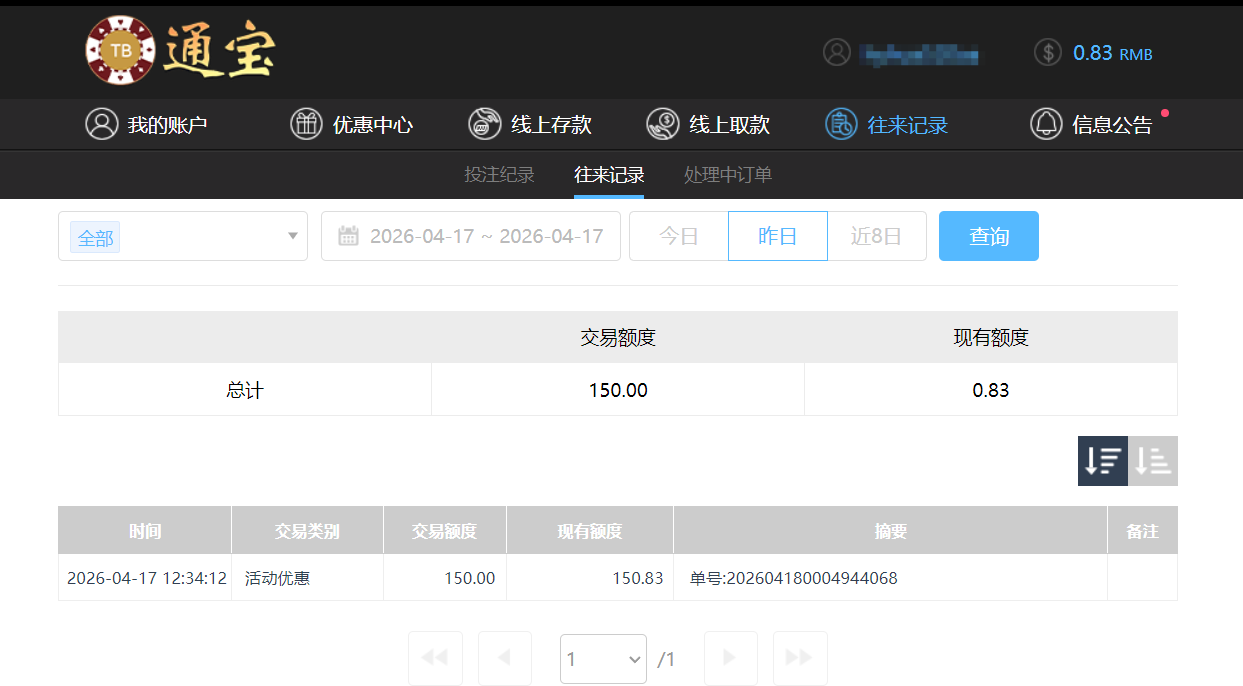Open the page number dropdown
Viewport: 1243px width, 686px height.
coord(603,658)
